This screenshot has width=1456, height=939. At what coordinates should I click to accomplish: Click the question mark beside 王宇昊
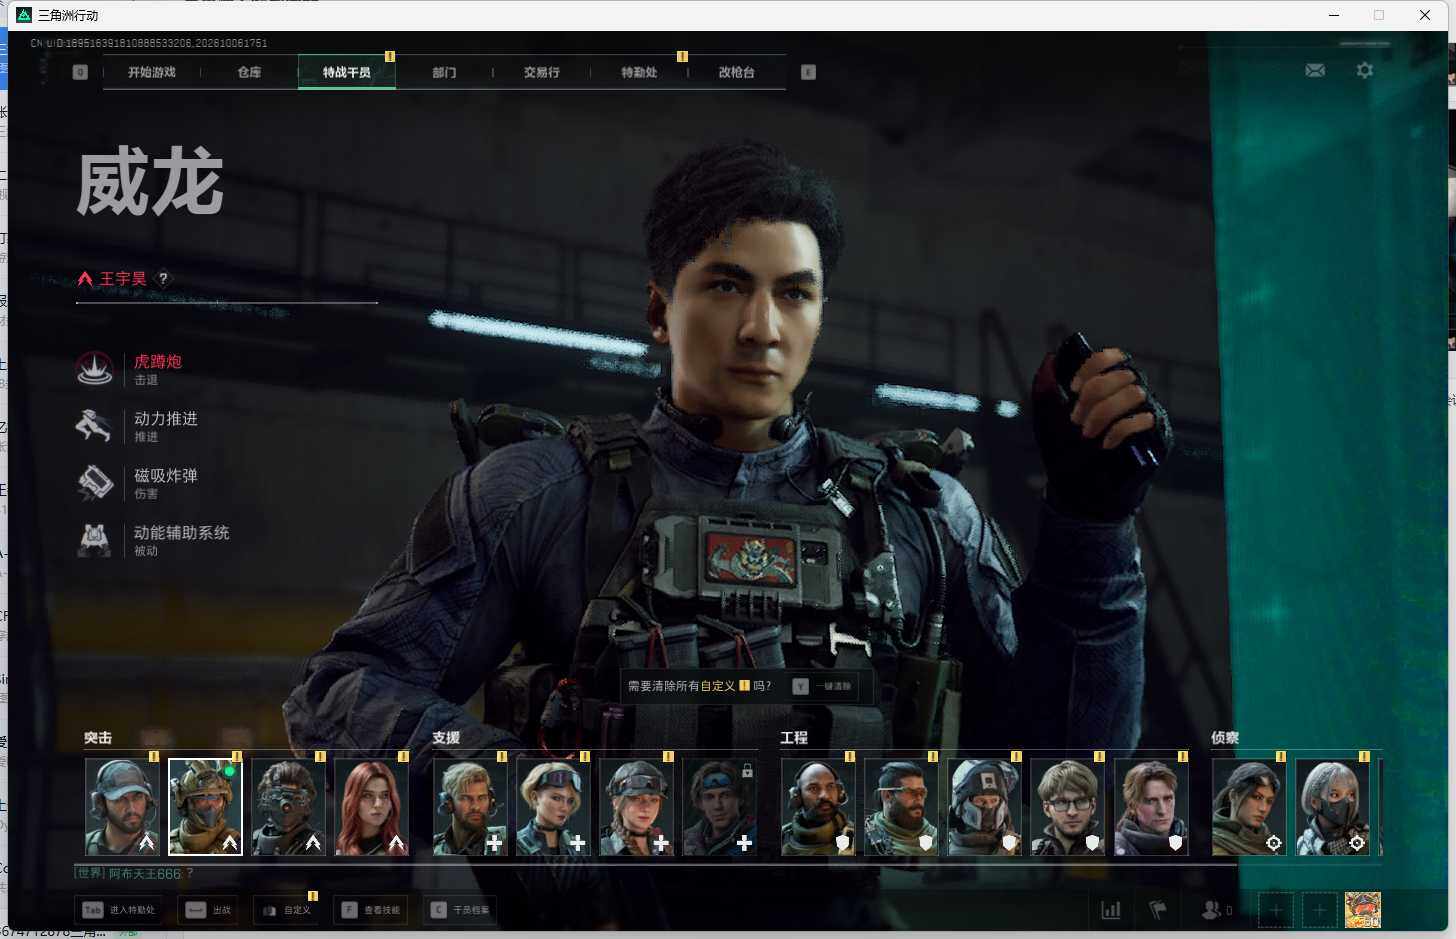tap(163, 279)
